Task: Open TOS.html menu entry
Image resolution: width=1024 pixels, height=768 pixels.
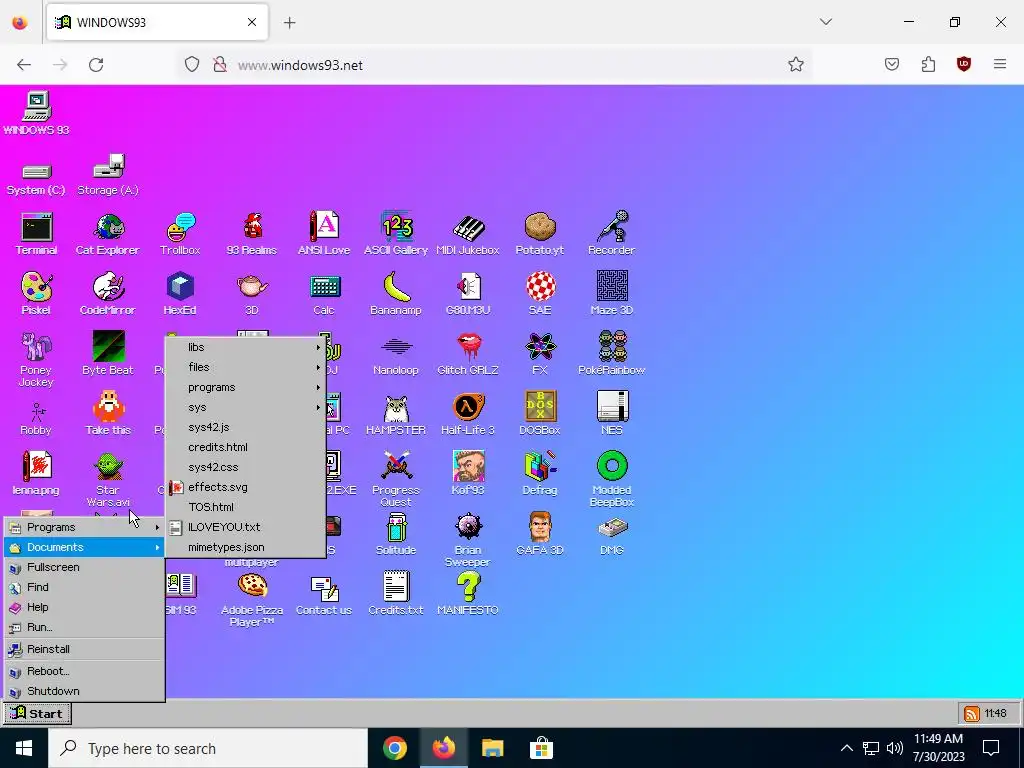Action: pos(246,507)
